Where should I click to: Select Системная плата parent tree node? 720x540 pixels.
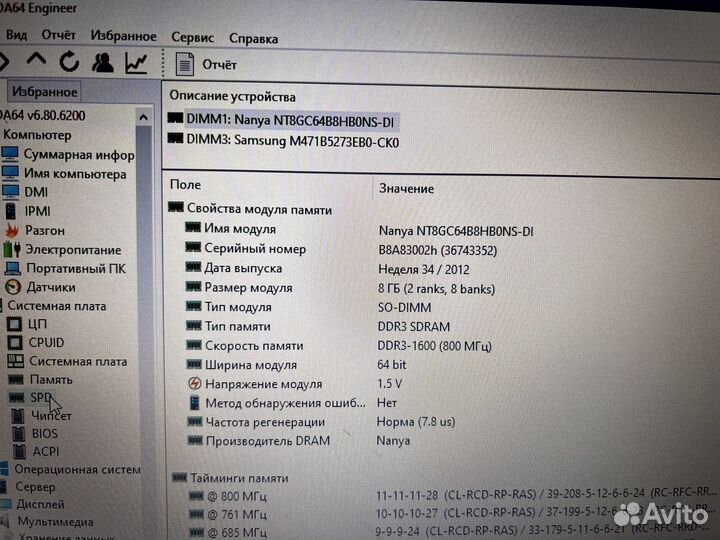[x=56, y=306]
